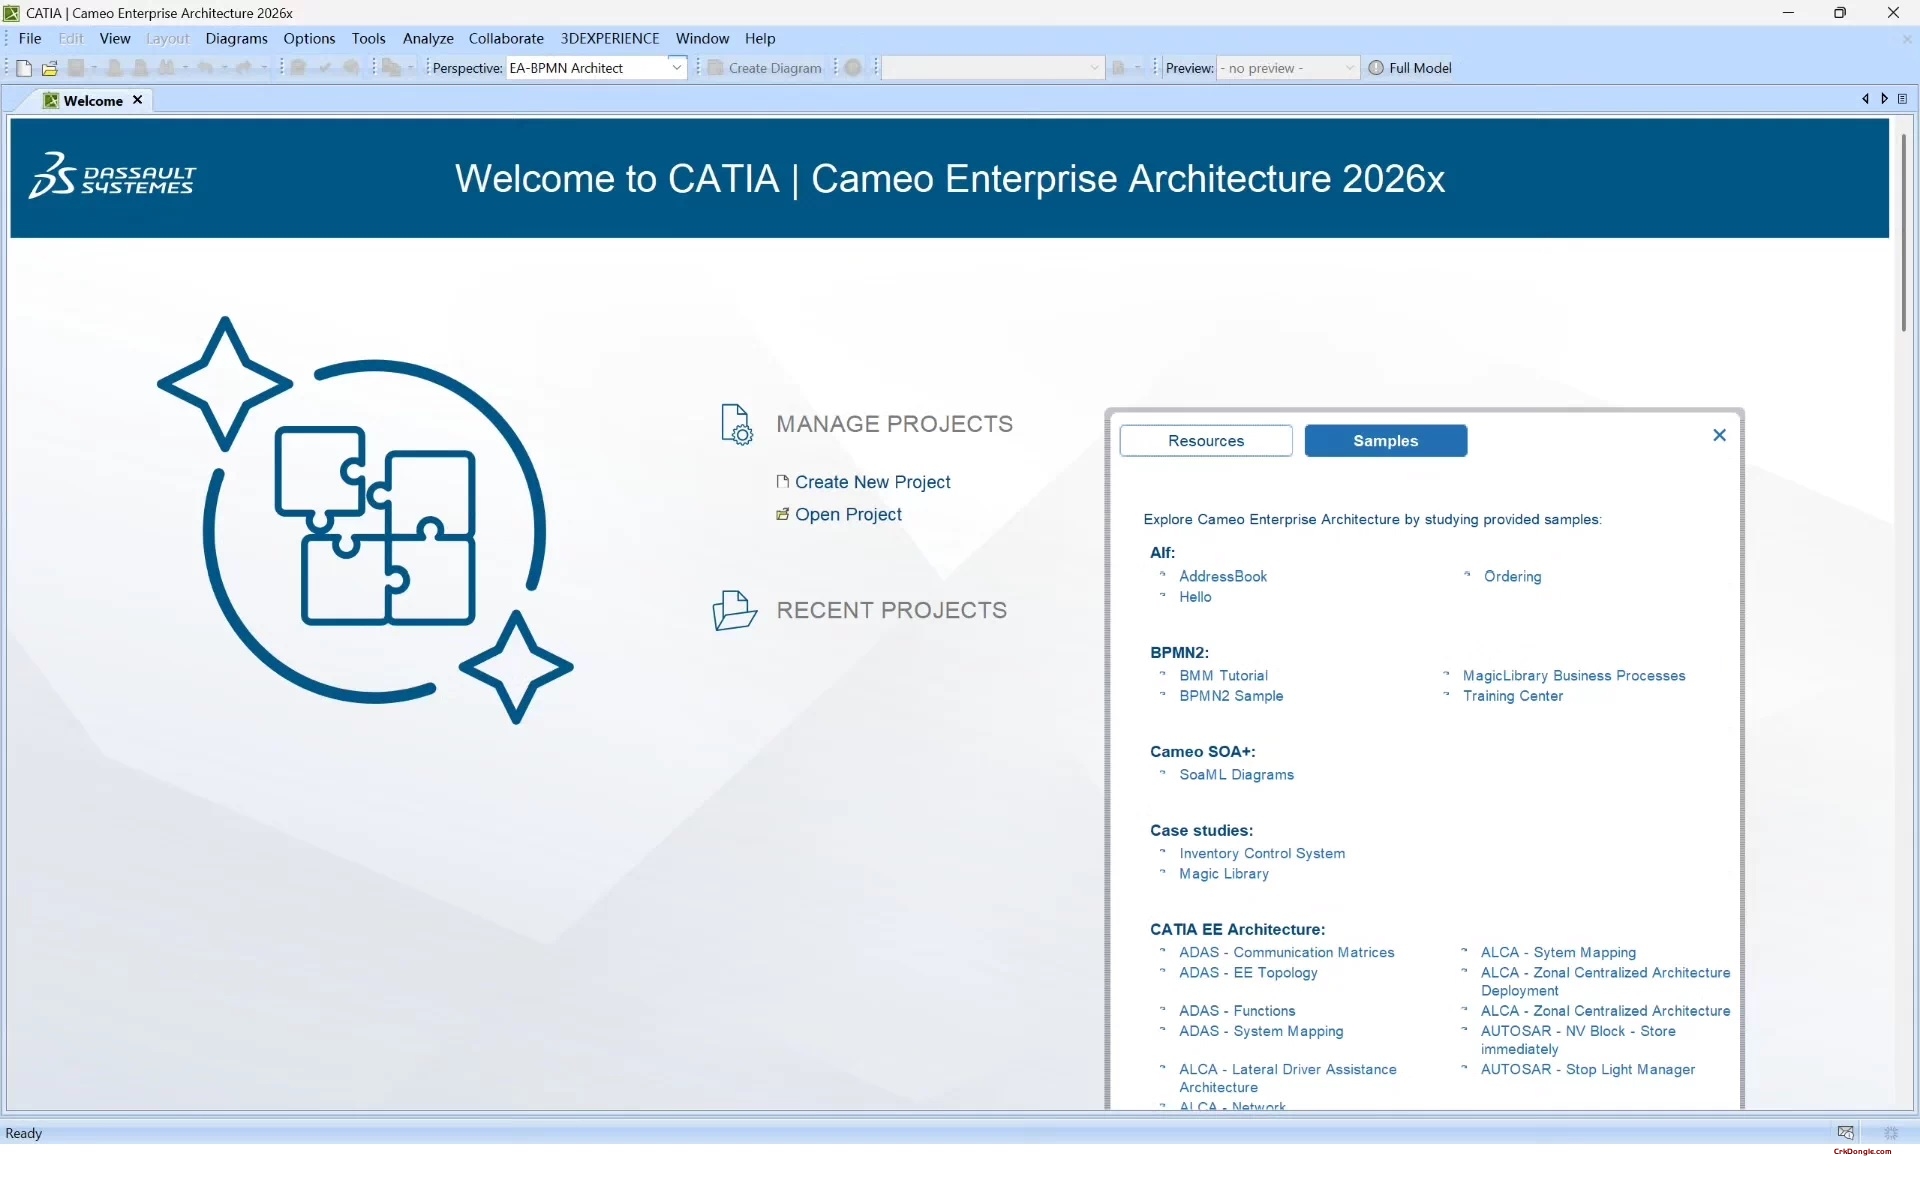Click the scroll tabs left arrow

[x=1865, y=99]
